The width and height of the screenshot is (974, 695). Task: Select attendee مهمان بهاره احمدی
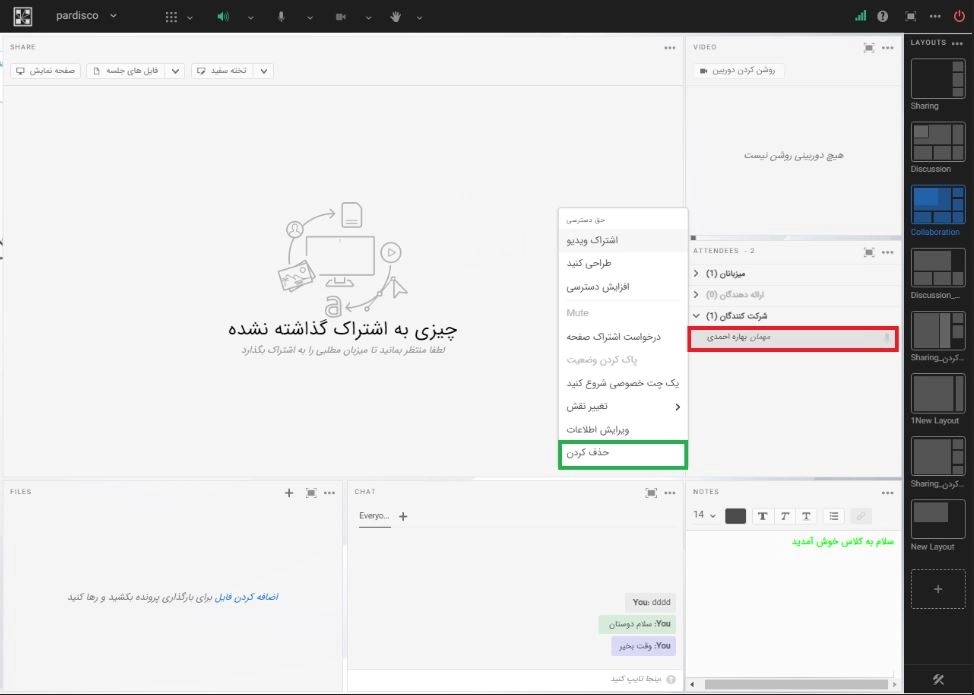coord(793,338)
